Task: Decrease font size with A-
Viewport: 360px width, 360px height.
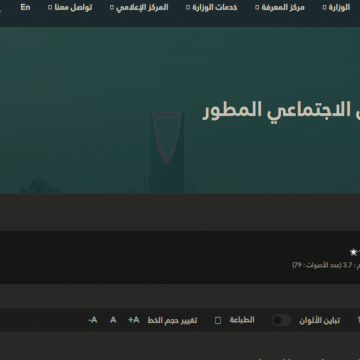Action: point(93,320)
